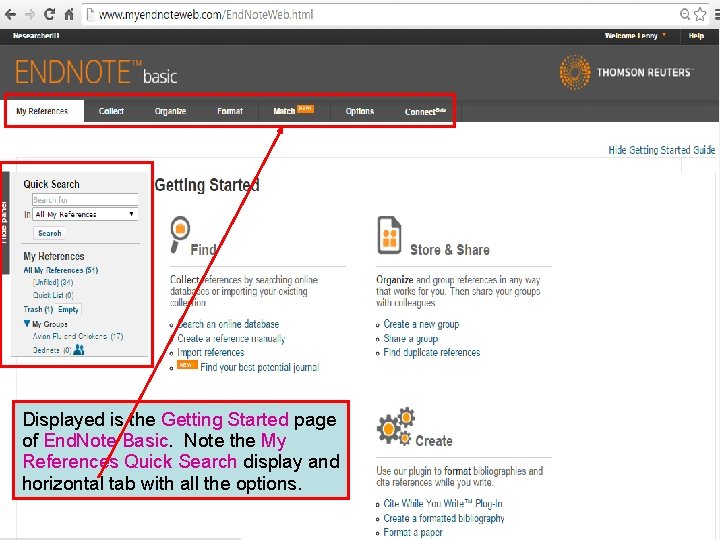Open the Share a group link
The height and width of the screenshot is (540, 720).
[x=411, y=338]
